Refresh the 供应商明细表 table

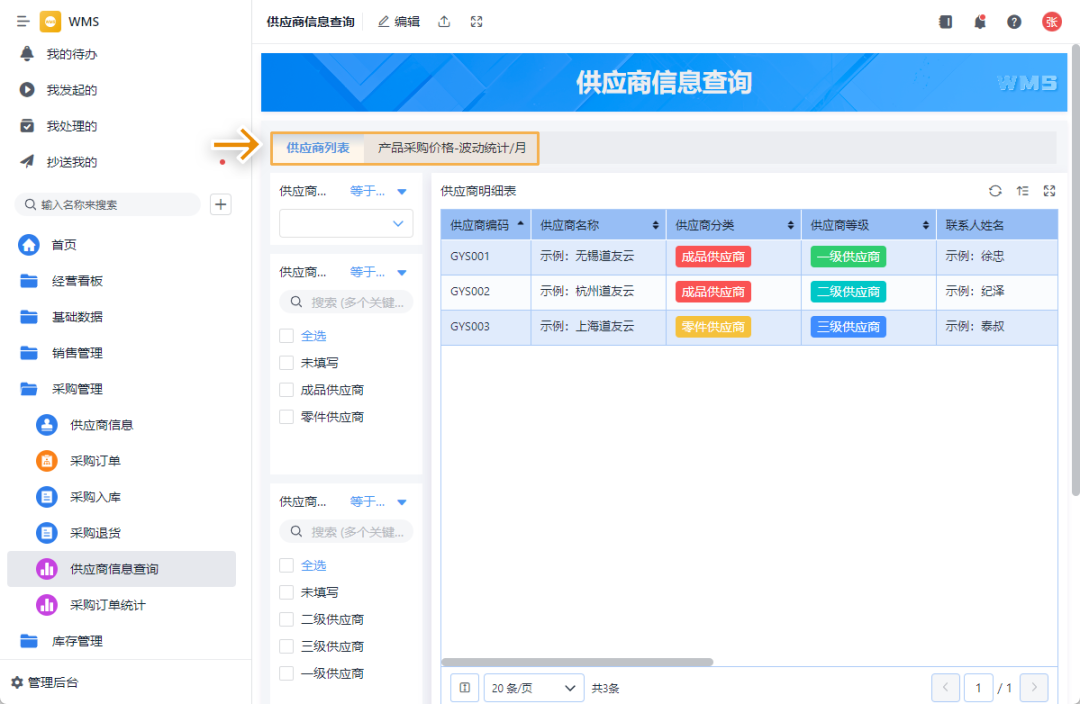[995, 191]
